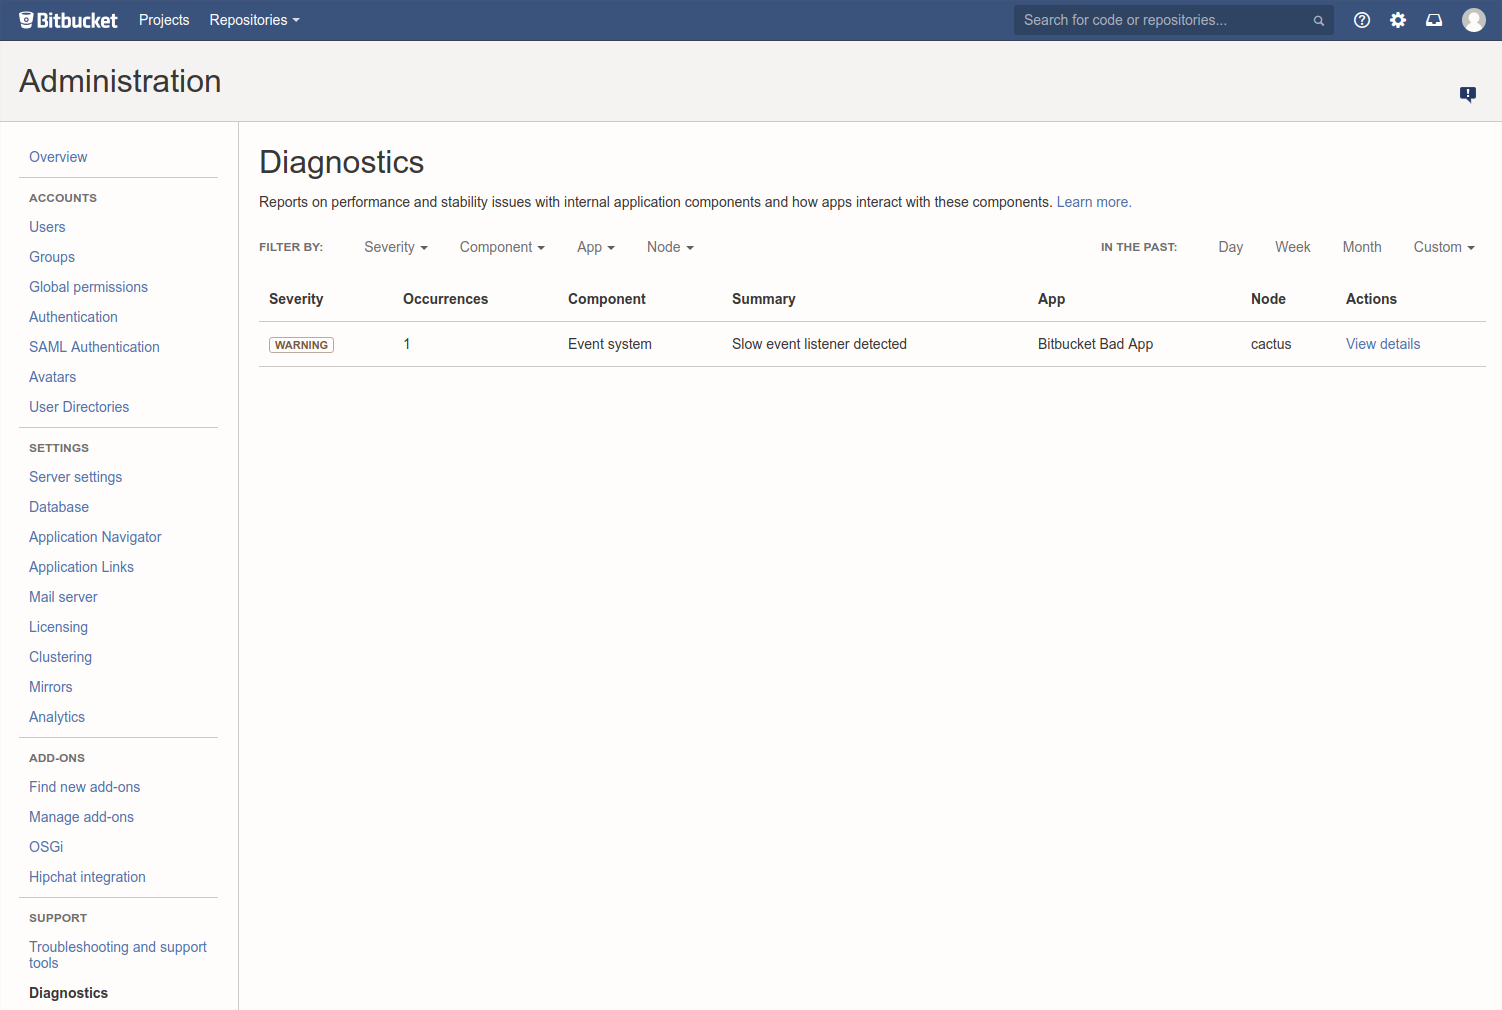Expand the Component filter dropdown
This screenshot has width=1502, height=1010.
pyautogui.click(x=502, y=247)
